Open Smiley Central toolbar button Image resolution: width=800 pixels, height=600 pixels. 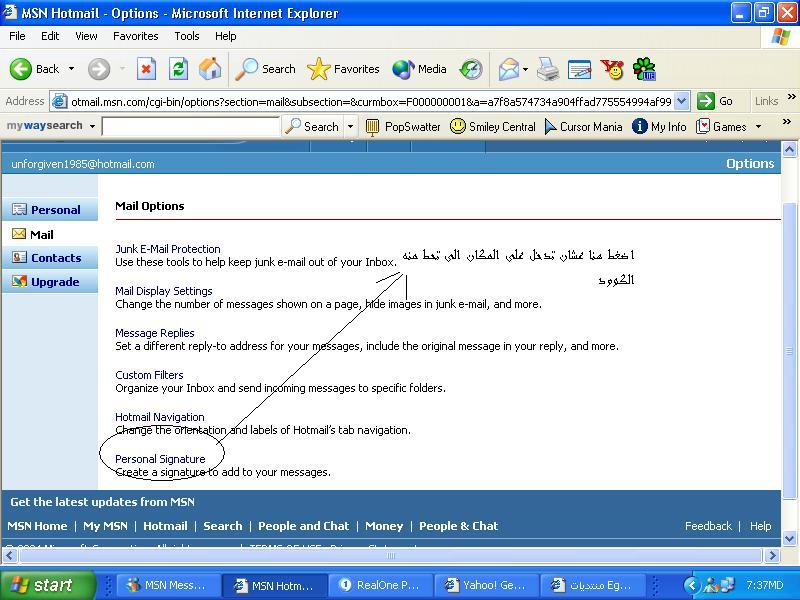click(x=493, y=127)
